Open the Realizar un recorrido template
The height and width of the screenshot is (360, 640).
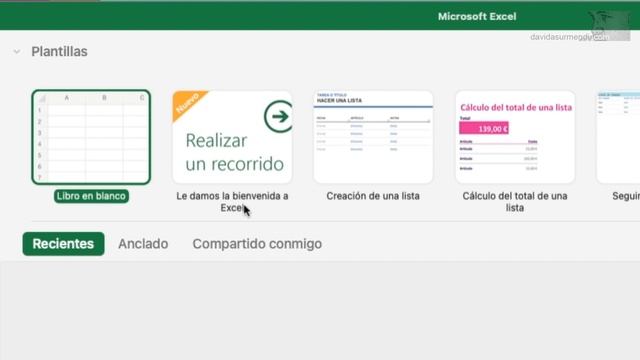pos(232,137)
